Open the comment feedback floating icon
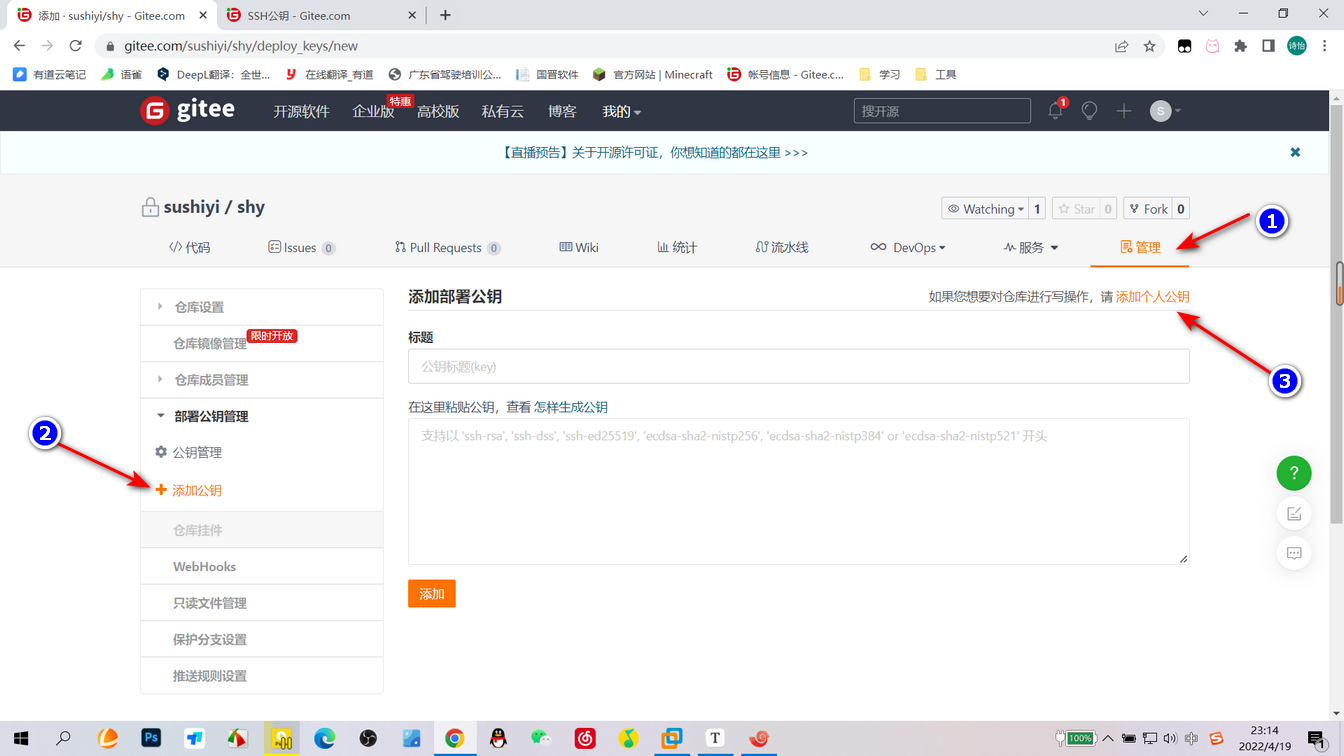This screenshot has height=756, width=1344. click(1294, 552)
